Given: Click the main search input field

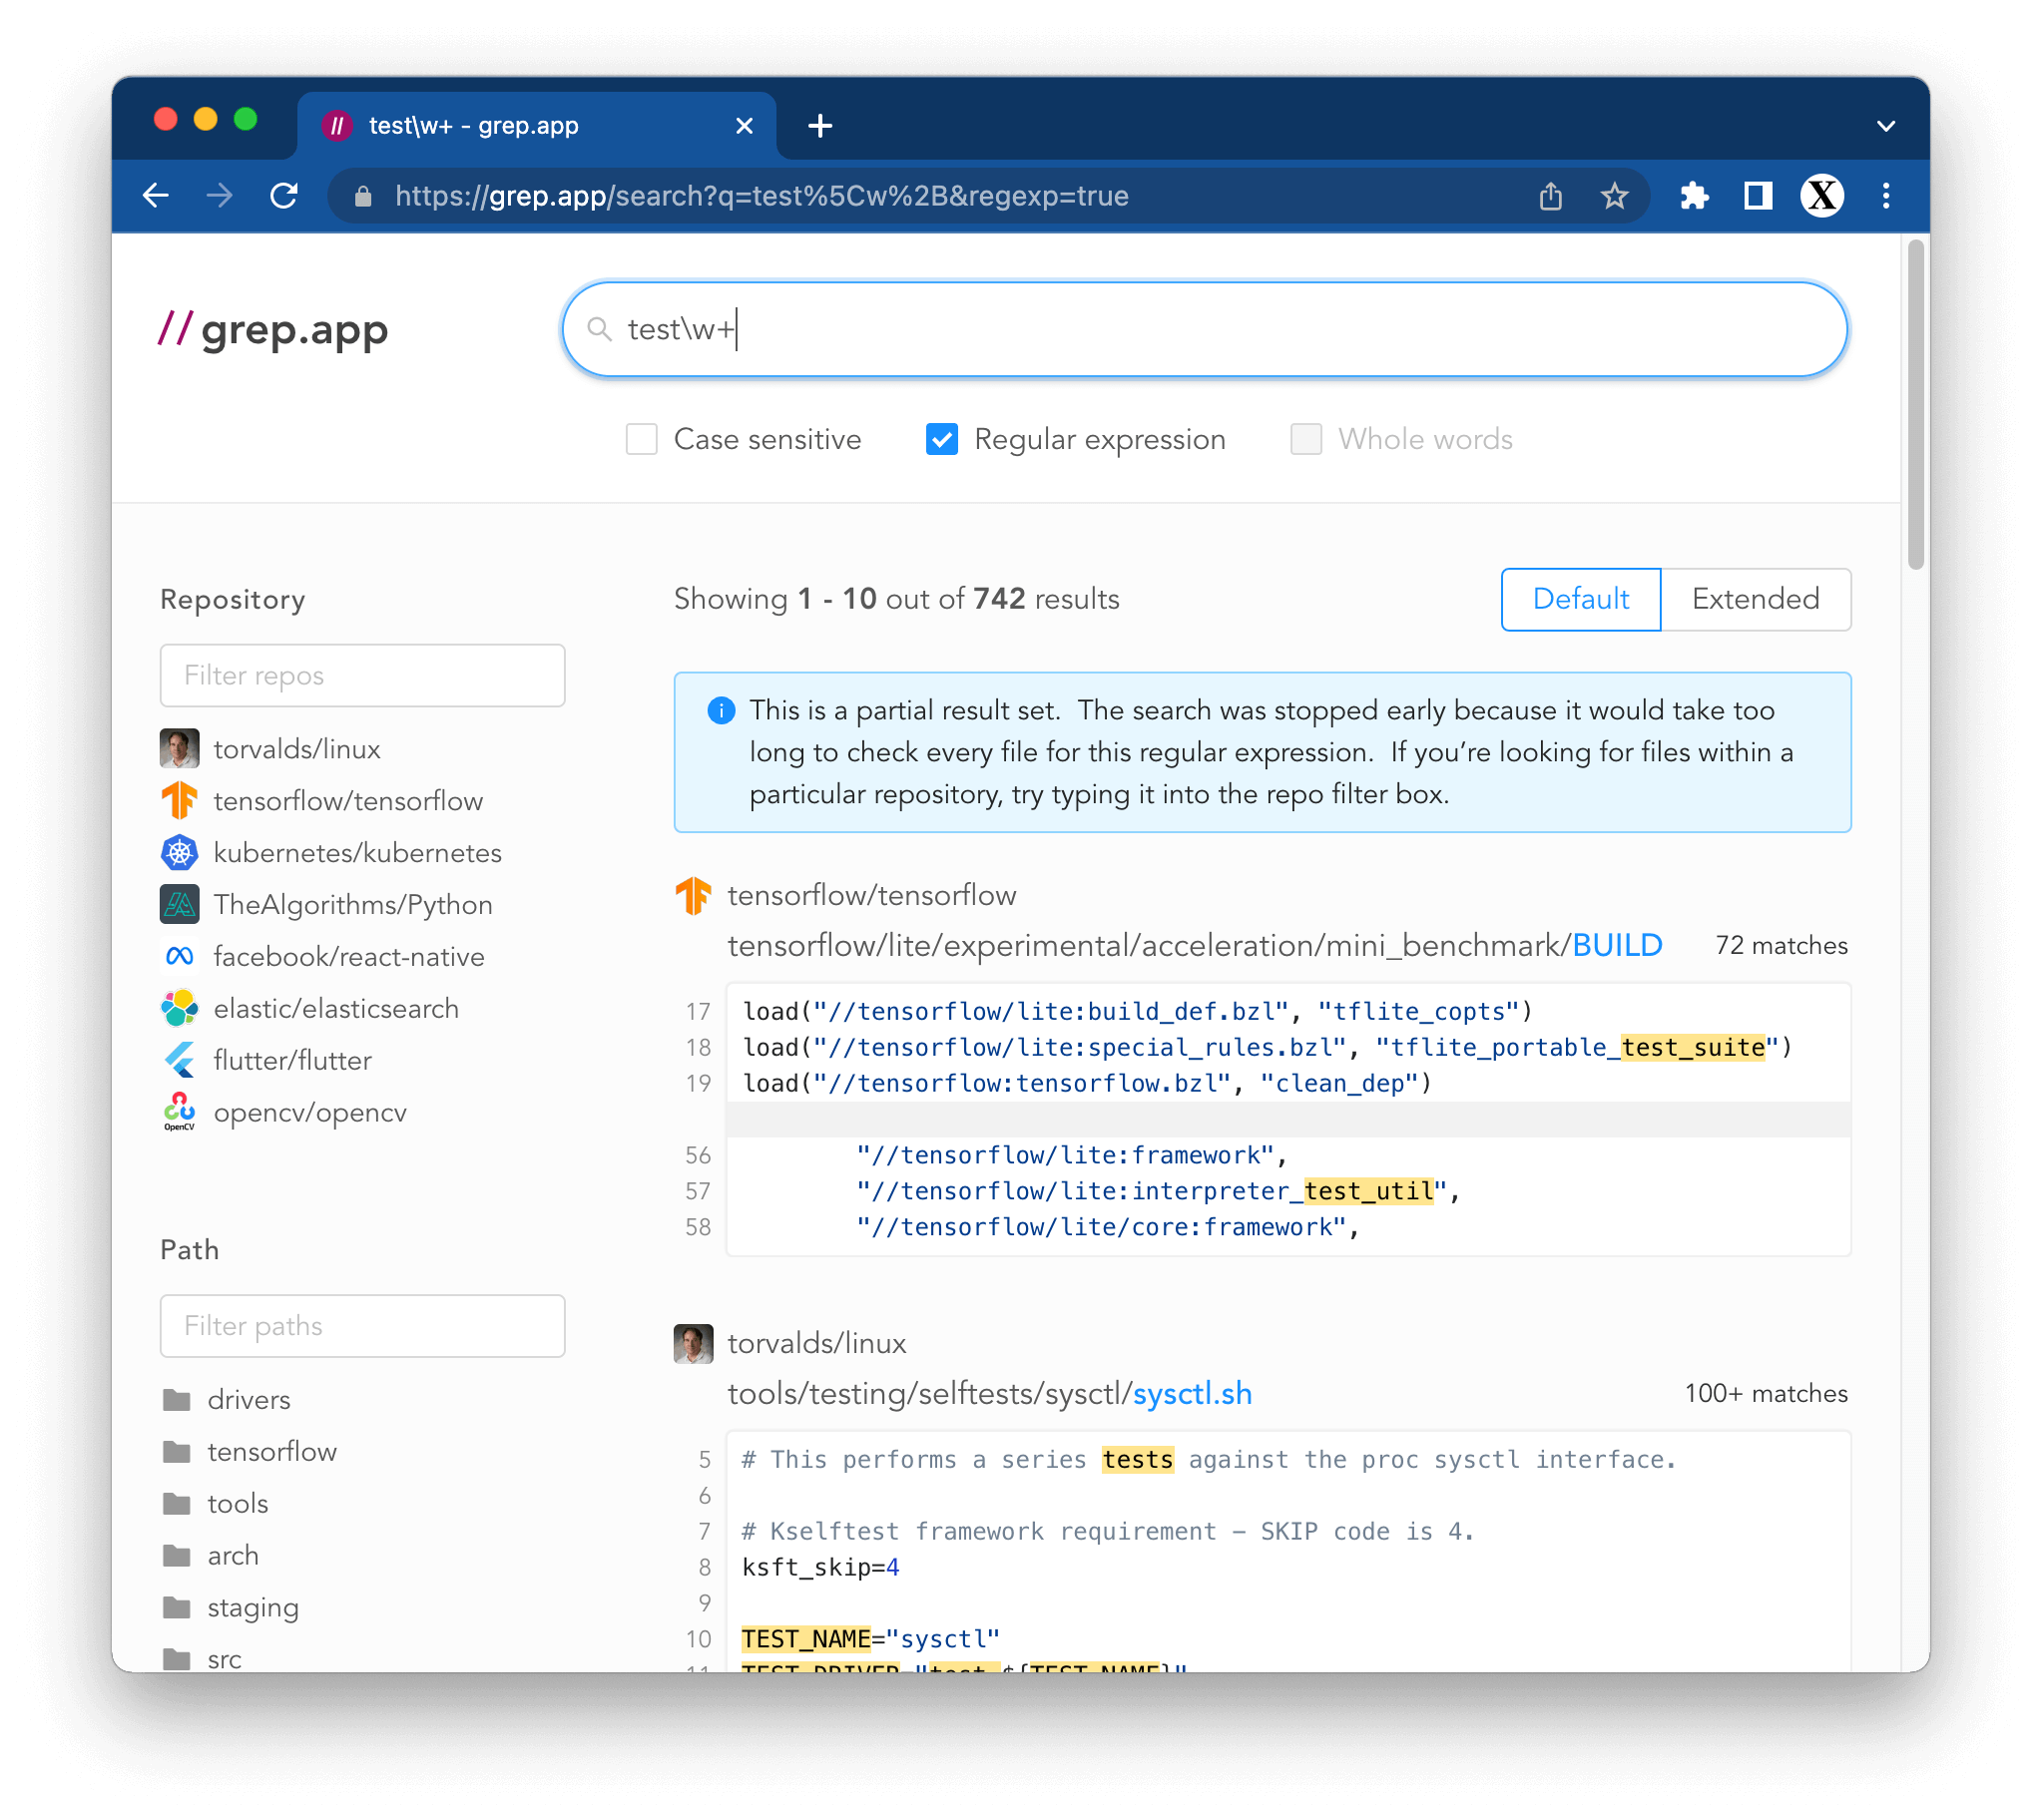Looking at the screenshot, I should click(x=1204, y=329).
